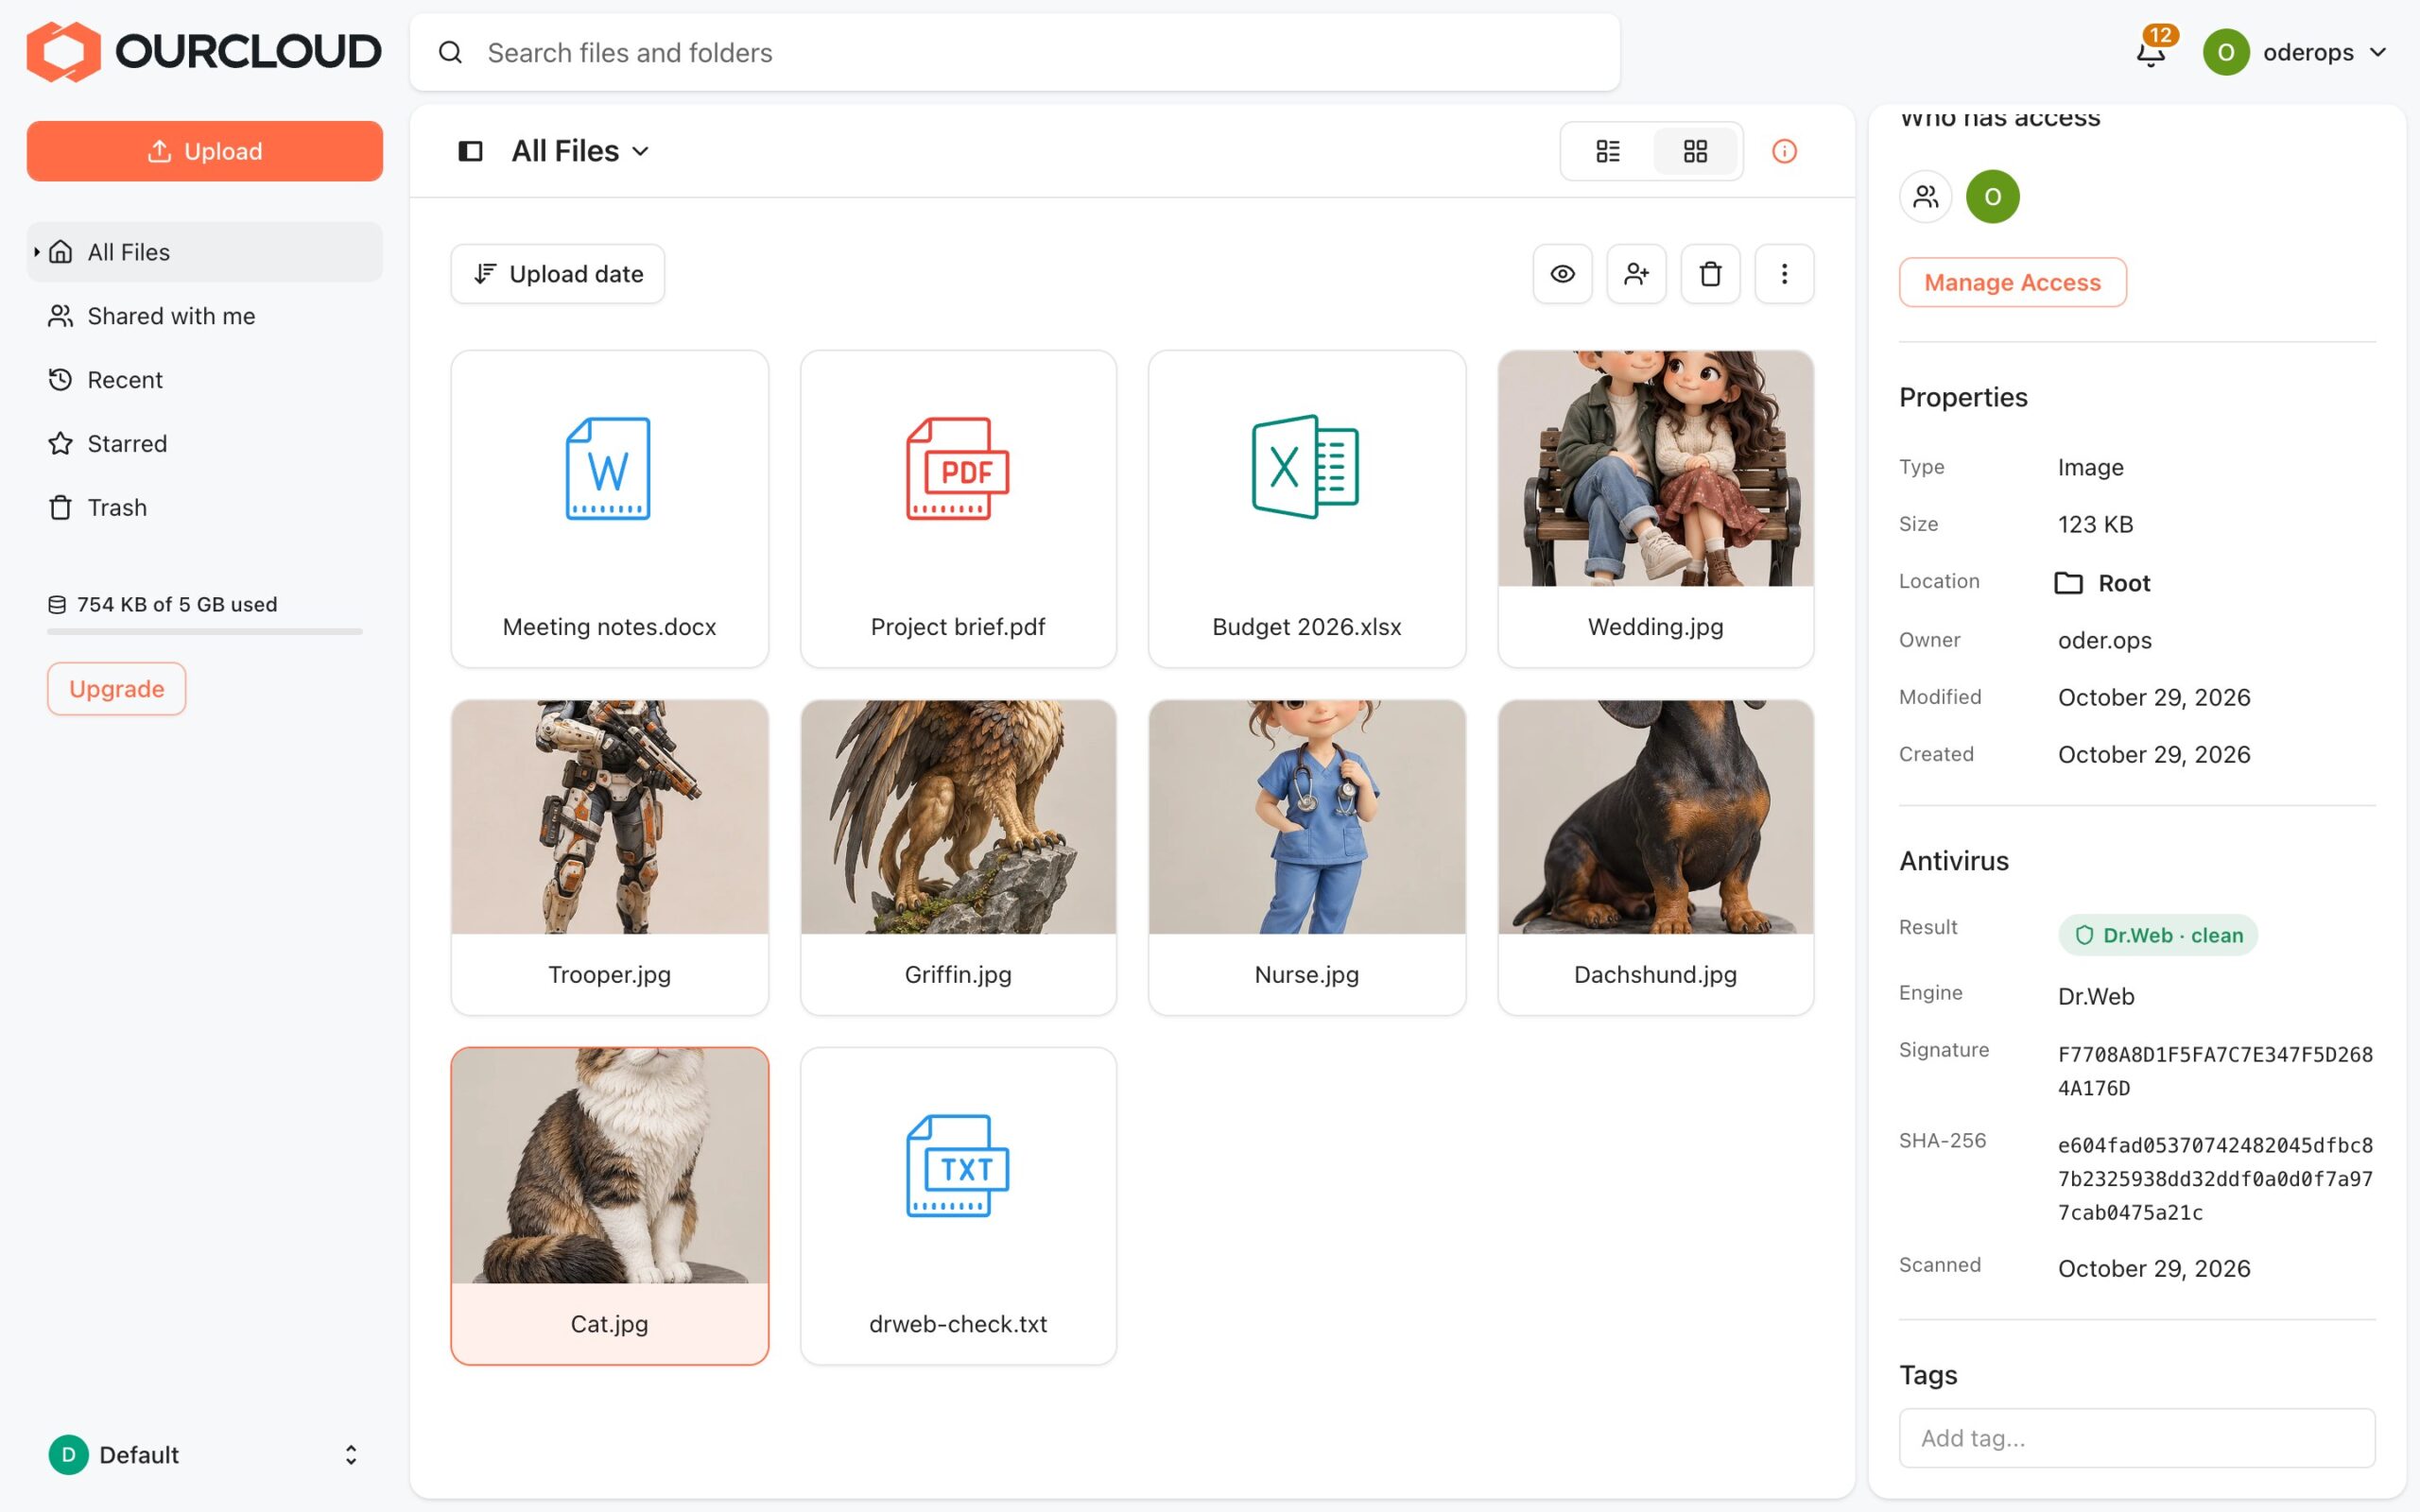Screen dimensions: 2420x1512
Task: Share the file with the add-person icon
Action: (1637, 274)
